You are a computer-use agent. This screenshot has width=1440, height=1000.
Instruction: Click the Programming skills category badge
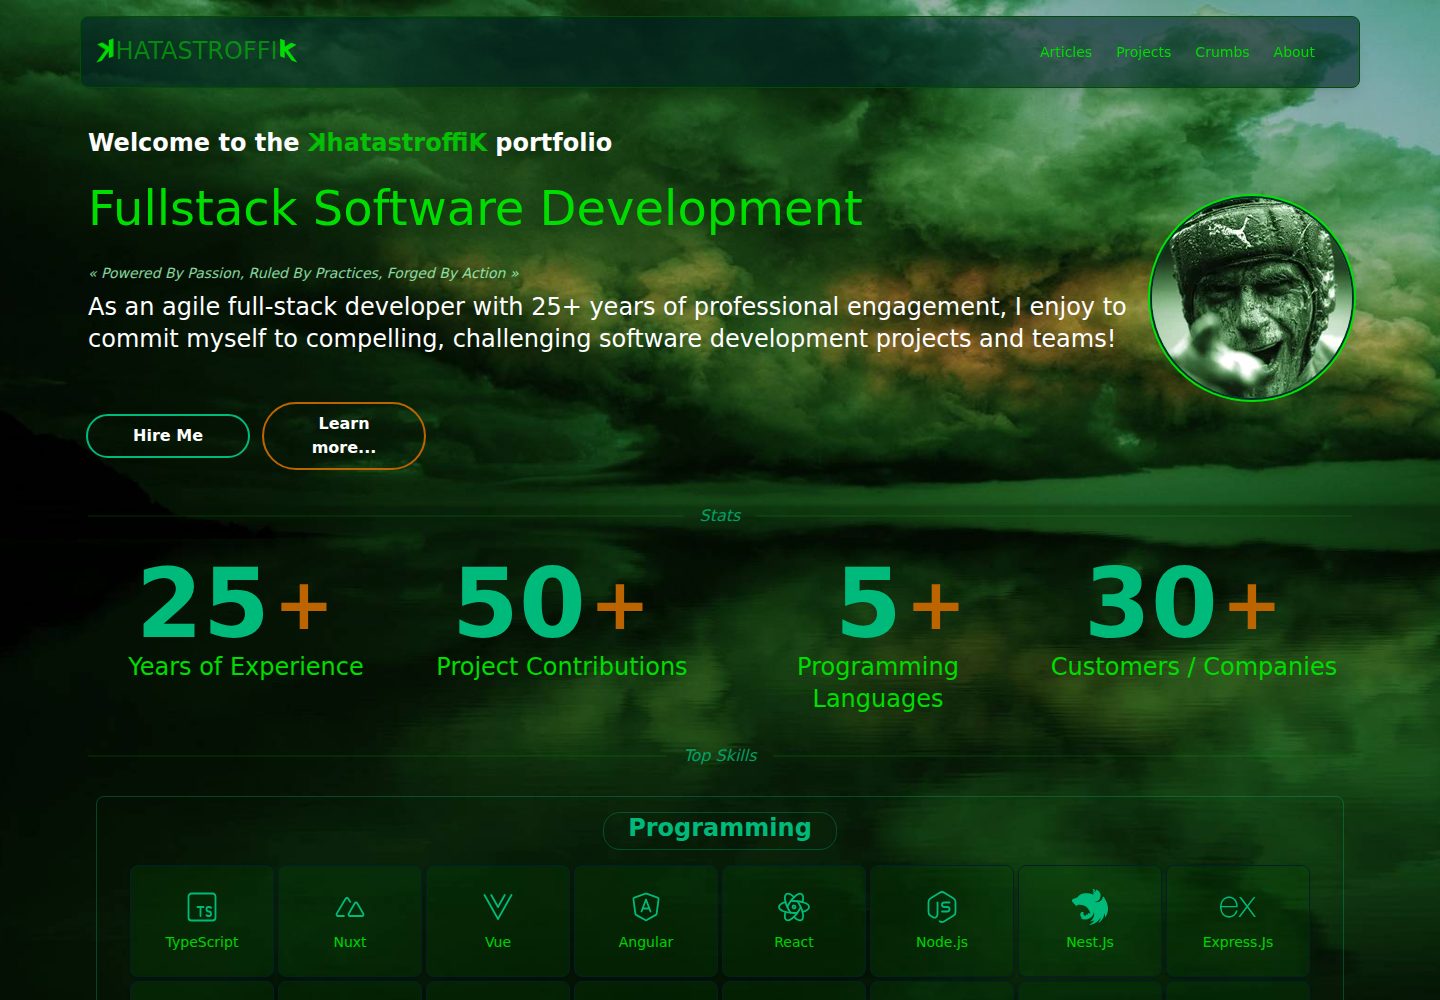click(720, 830)
